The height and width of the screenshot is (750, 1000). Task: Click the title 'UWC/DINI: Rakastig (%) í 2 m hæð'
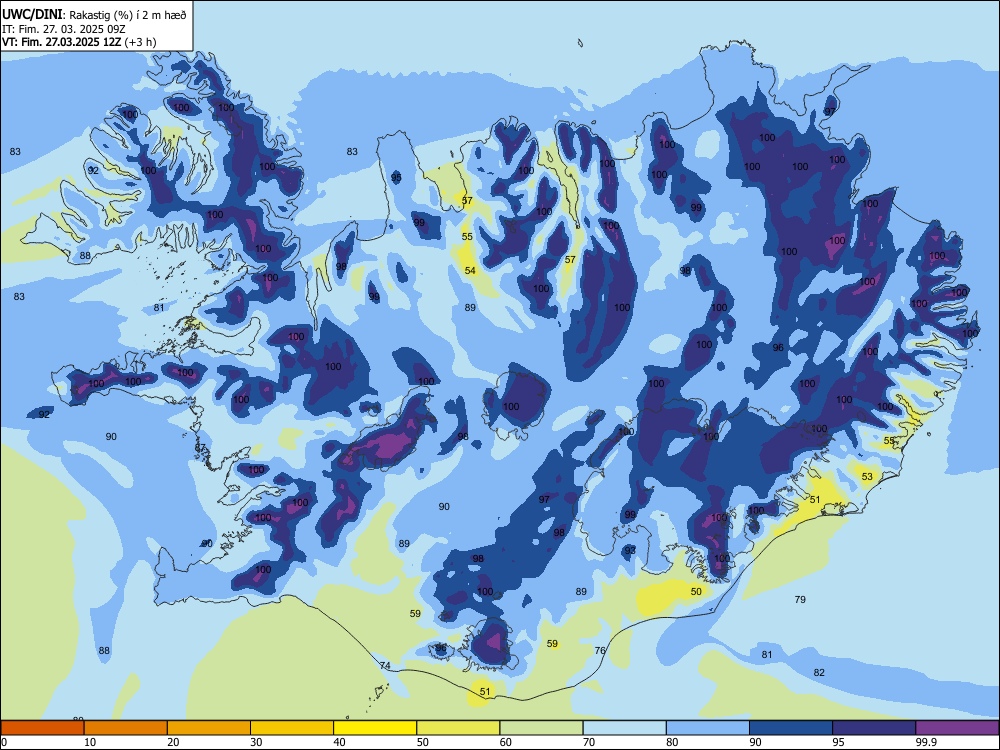(94, 14)
